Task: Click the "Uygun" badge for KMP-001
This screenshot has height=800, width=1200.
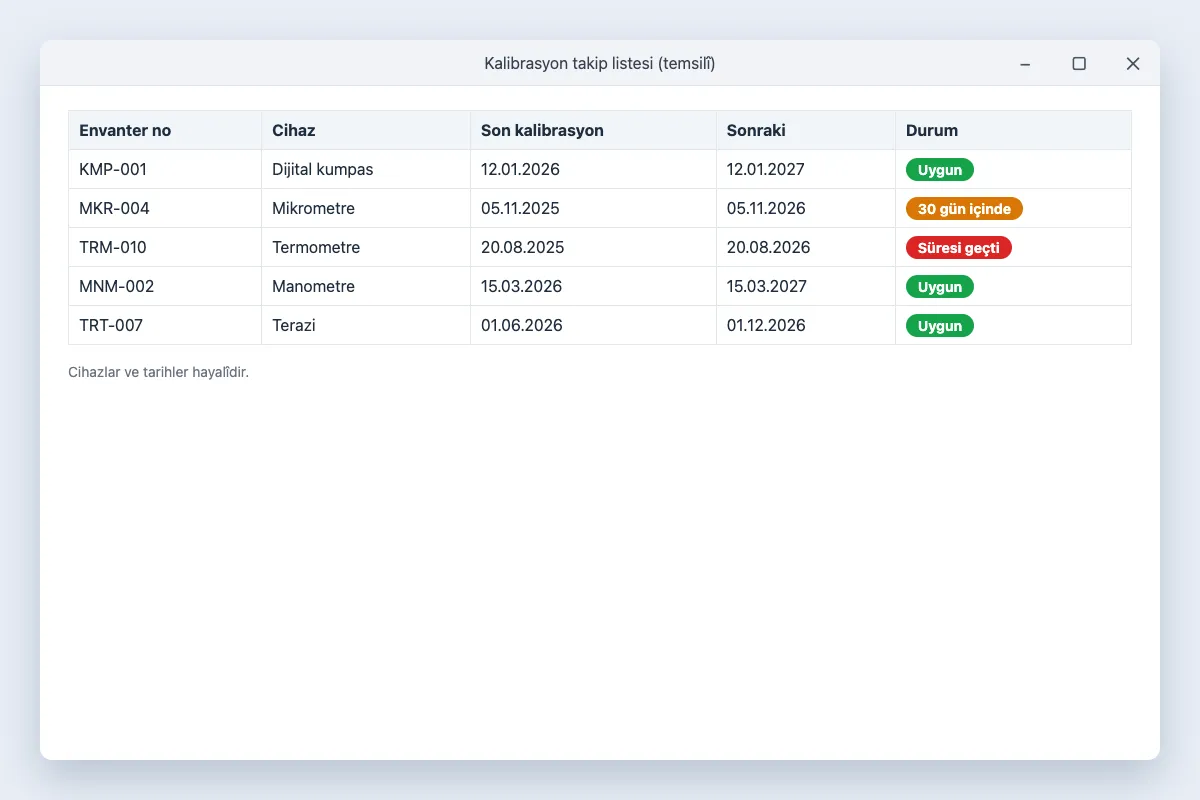Action: point(940,170)
